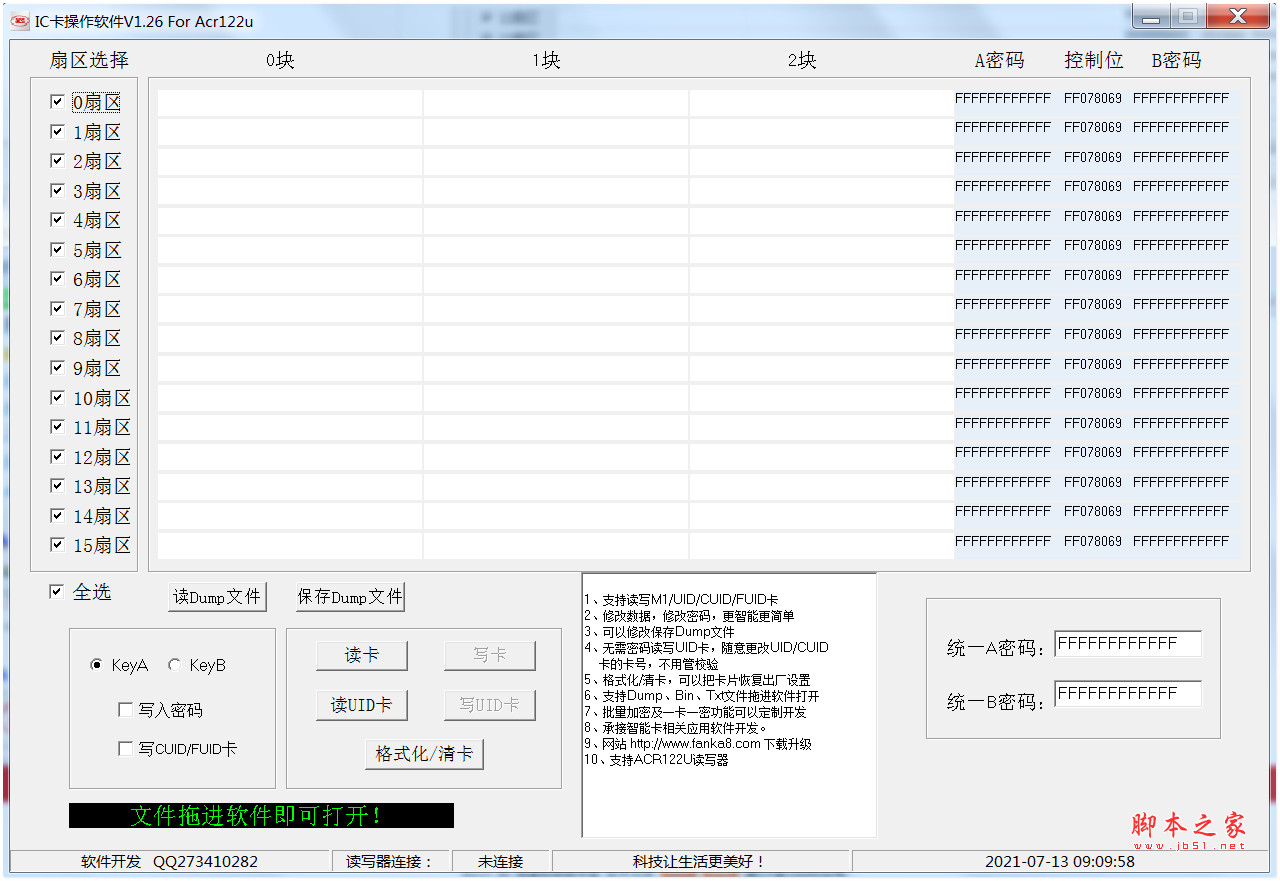Enable the 写入密码 checkbox
The height and width of the screenshot is (881, 1280).
click(126, 710)
